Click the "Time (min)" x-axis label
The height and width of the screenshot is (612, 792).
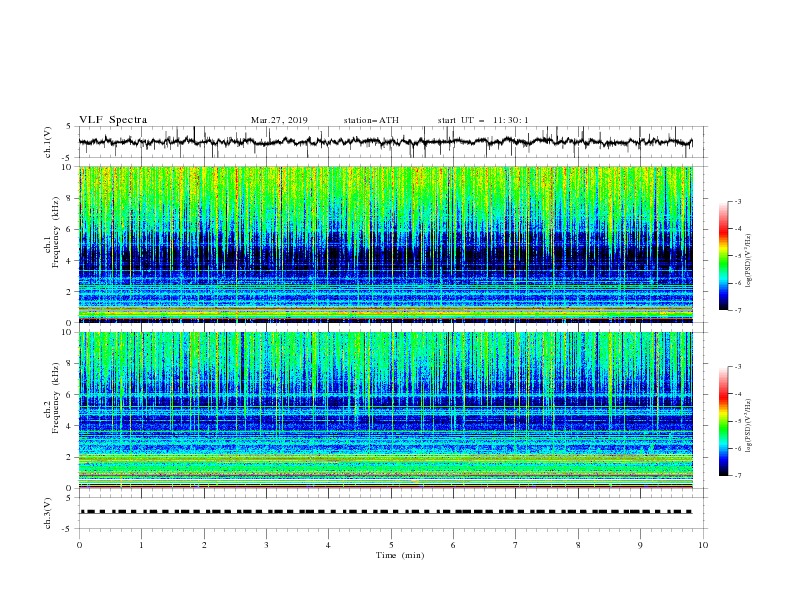pos(400,555)
